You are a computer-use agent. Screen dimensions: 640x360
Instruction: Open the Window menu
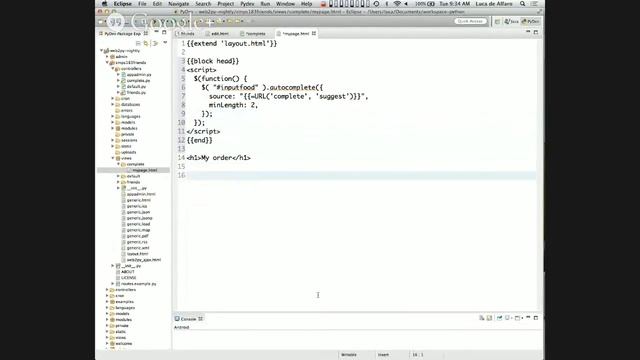tap(285, 4)
